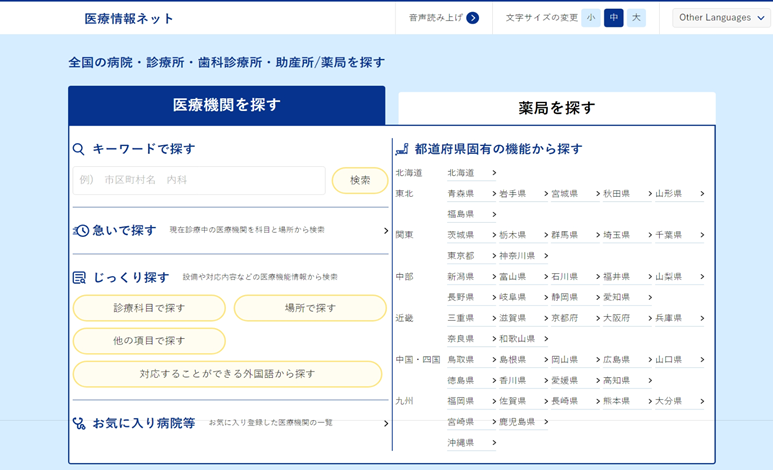Select the 岐阜県 prefecture link

(524, 297)
